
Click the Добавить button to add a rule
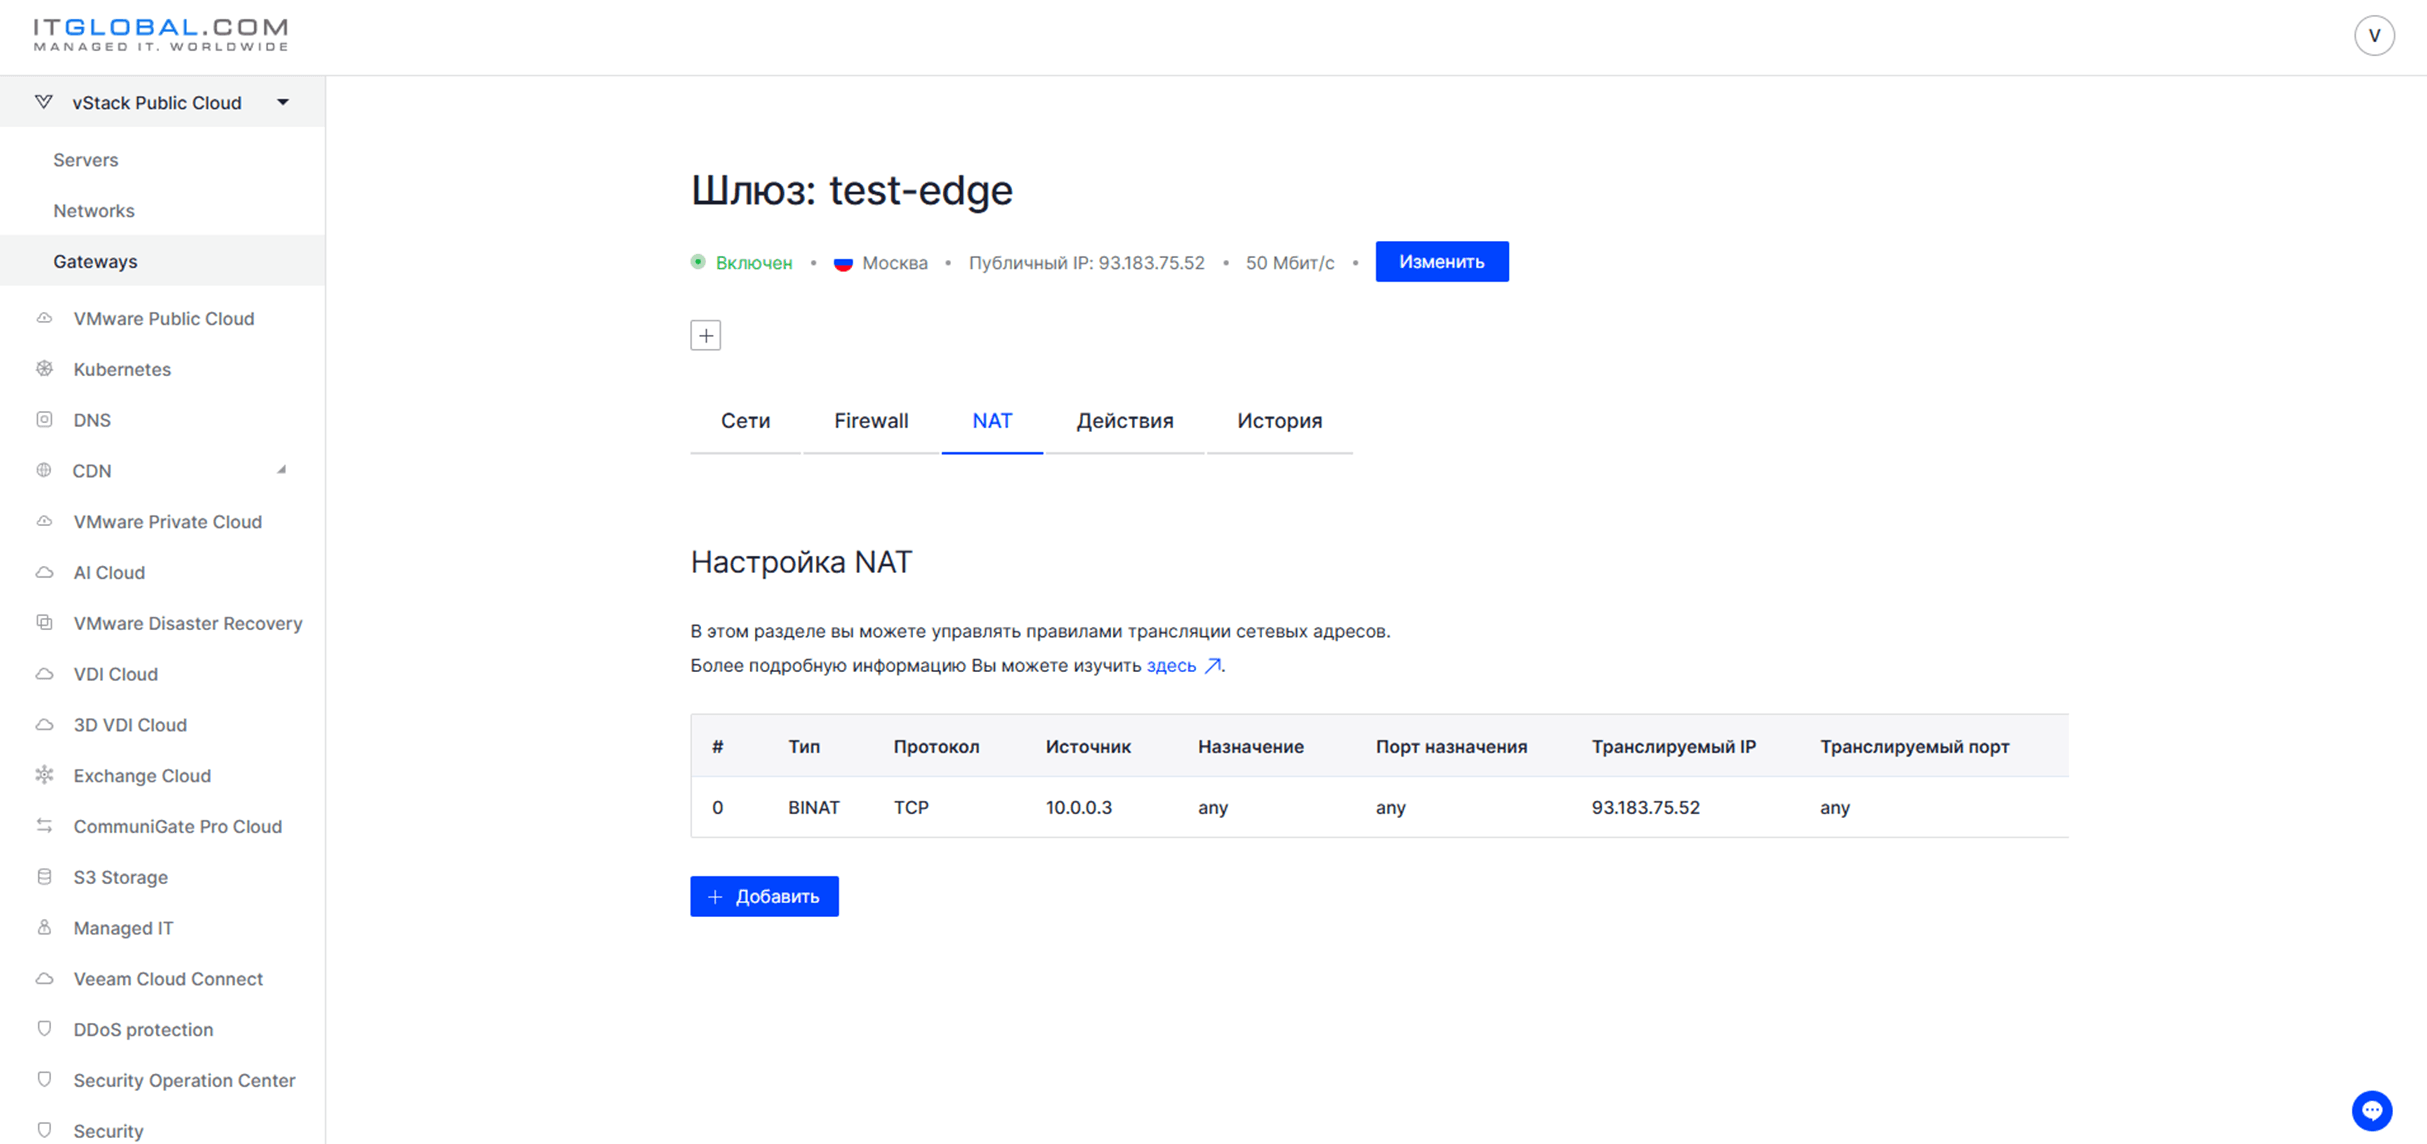[x=764, y=896]
